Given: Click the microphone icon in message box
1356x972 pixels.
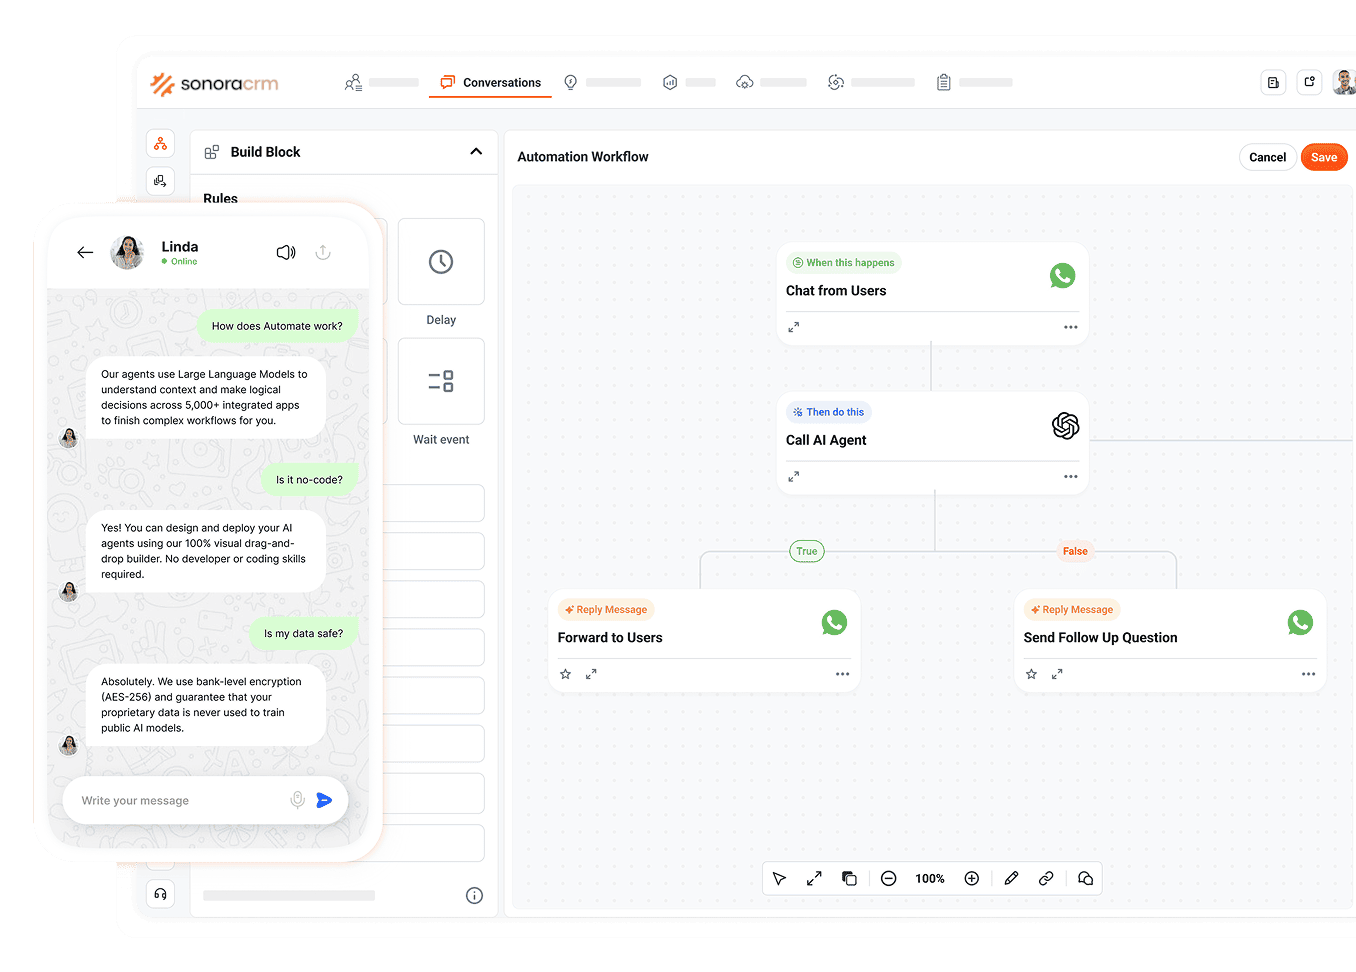Looking at the screenshot, I should (x=297, y=800).
